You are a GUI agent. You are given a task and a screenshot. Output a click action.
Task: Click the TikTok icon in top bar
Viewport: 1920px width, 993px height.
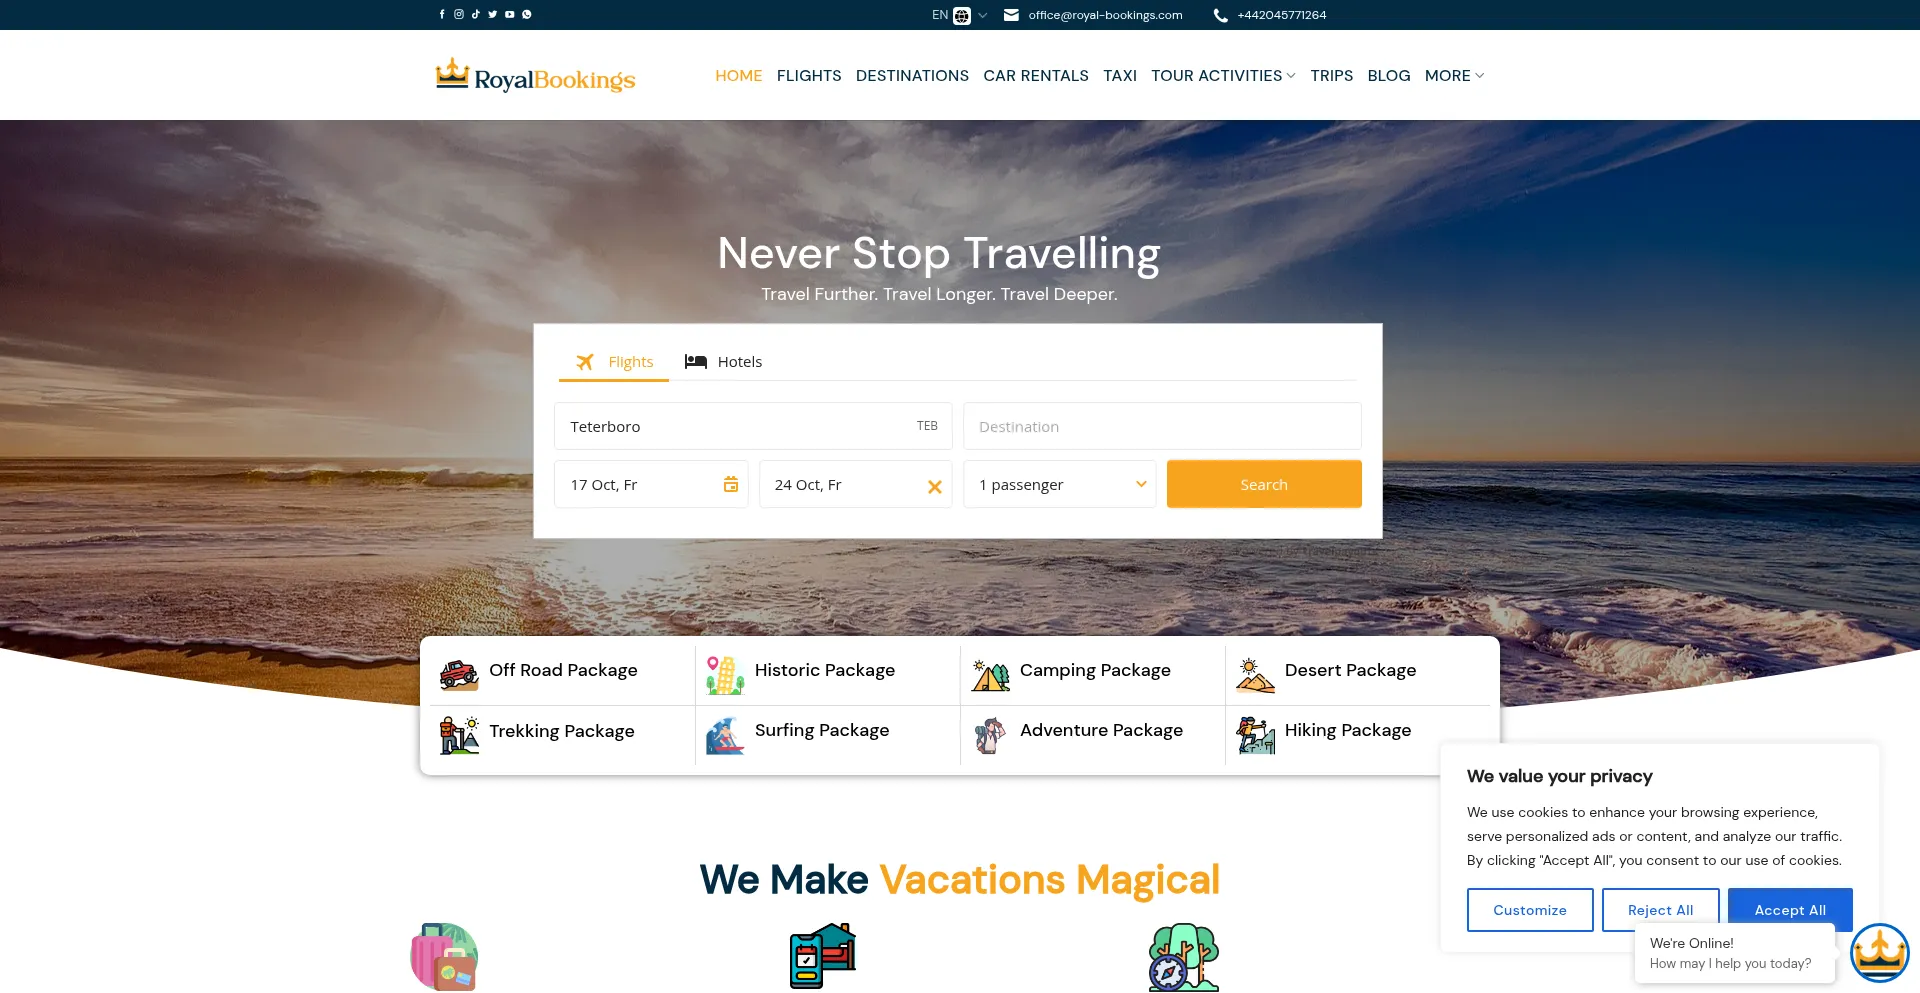(476, 15)
